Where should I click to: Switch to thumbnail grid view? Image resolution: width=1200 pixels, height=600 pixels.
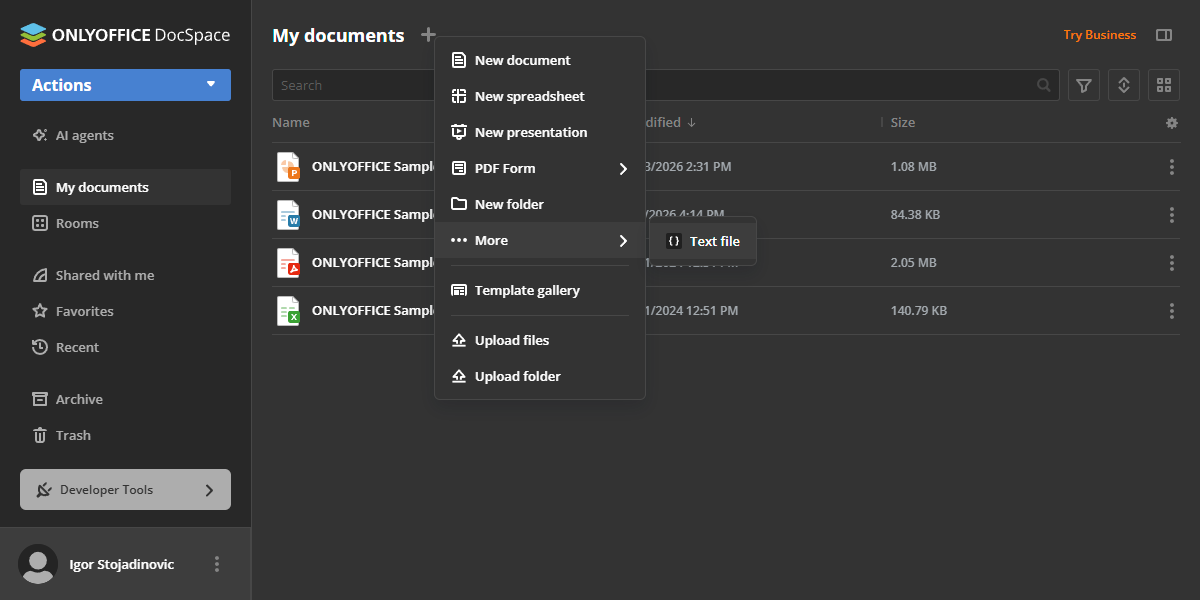[1163, 85]
